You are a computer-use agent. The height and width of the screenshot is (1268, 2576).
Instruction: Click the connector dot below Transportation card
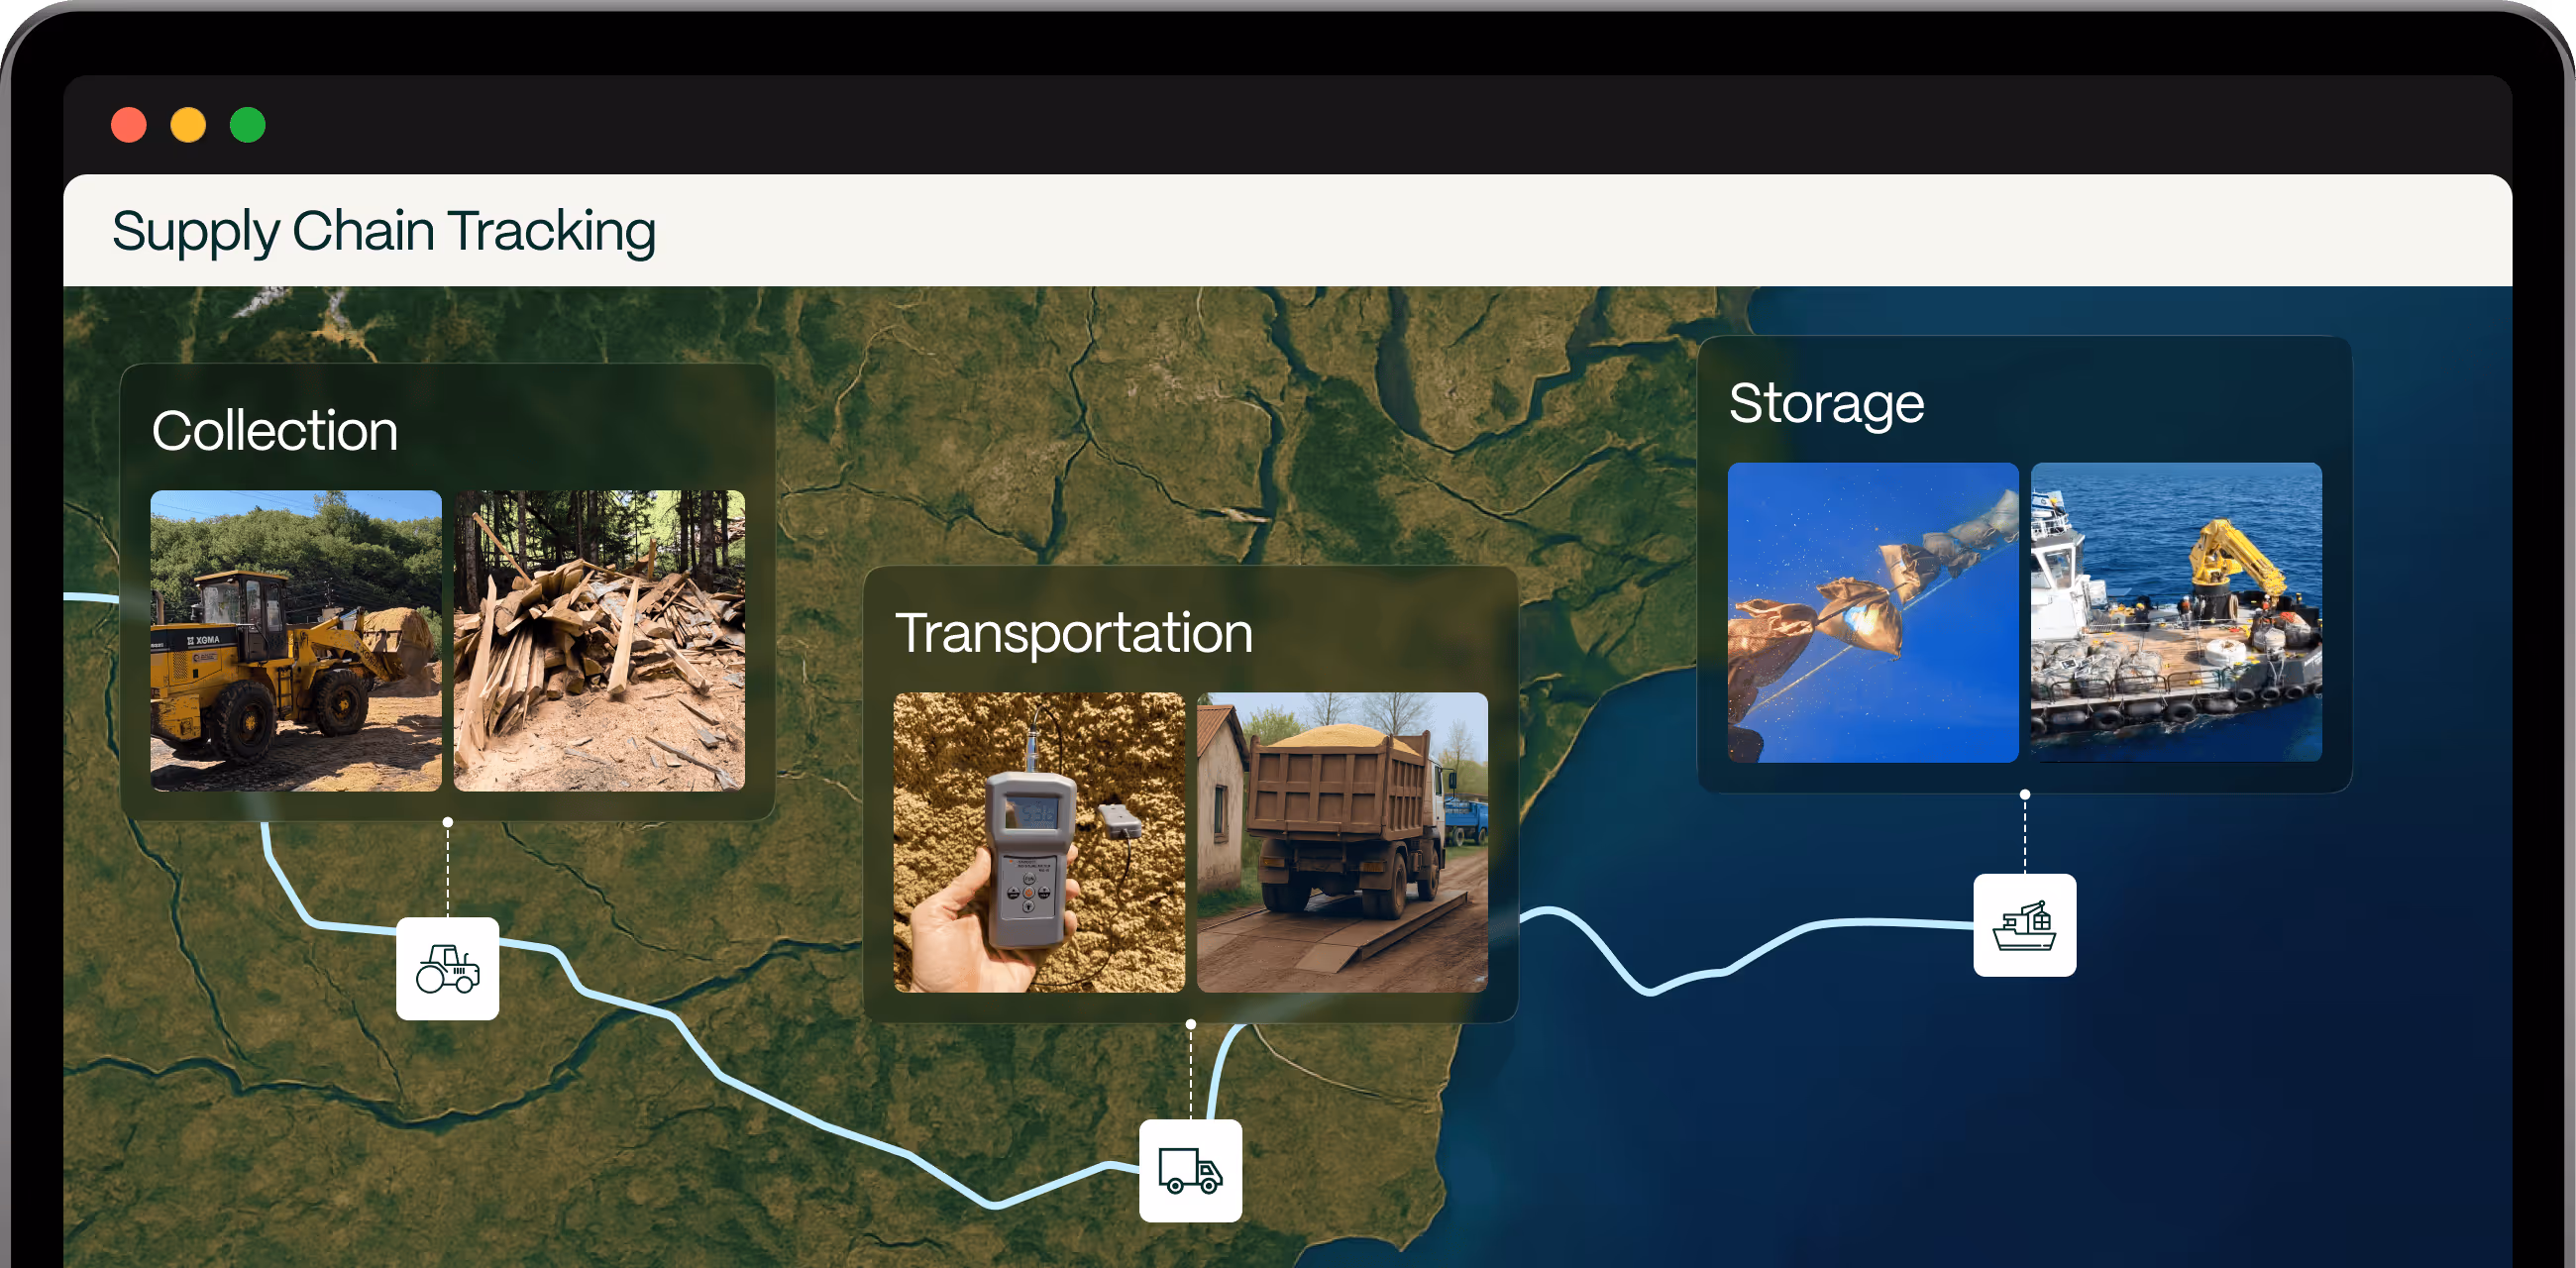click(x=1191, y=1024)
